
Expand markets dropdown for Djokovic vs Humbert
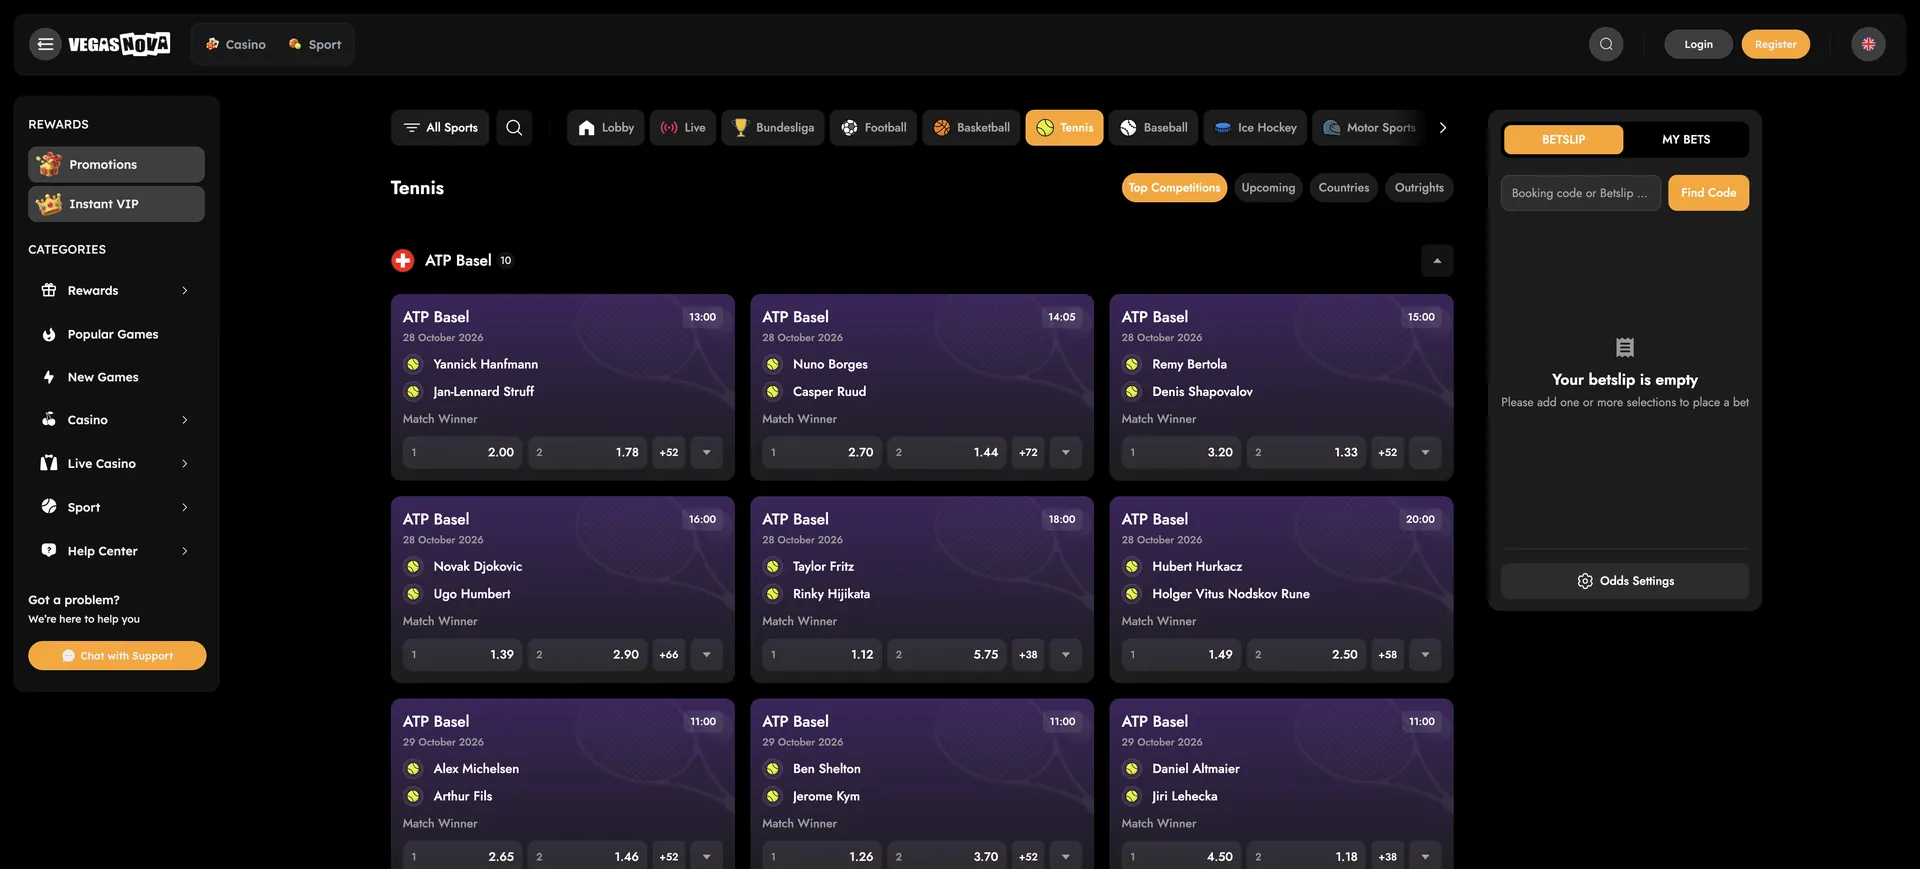pos(706,655)
